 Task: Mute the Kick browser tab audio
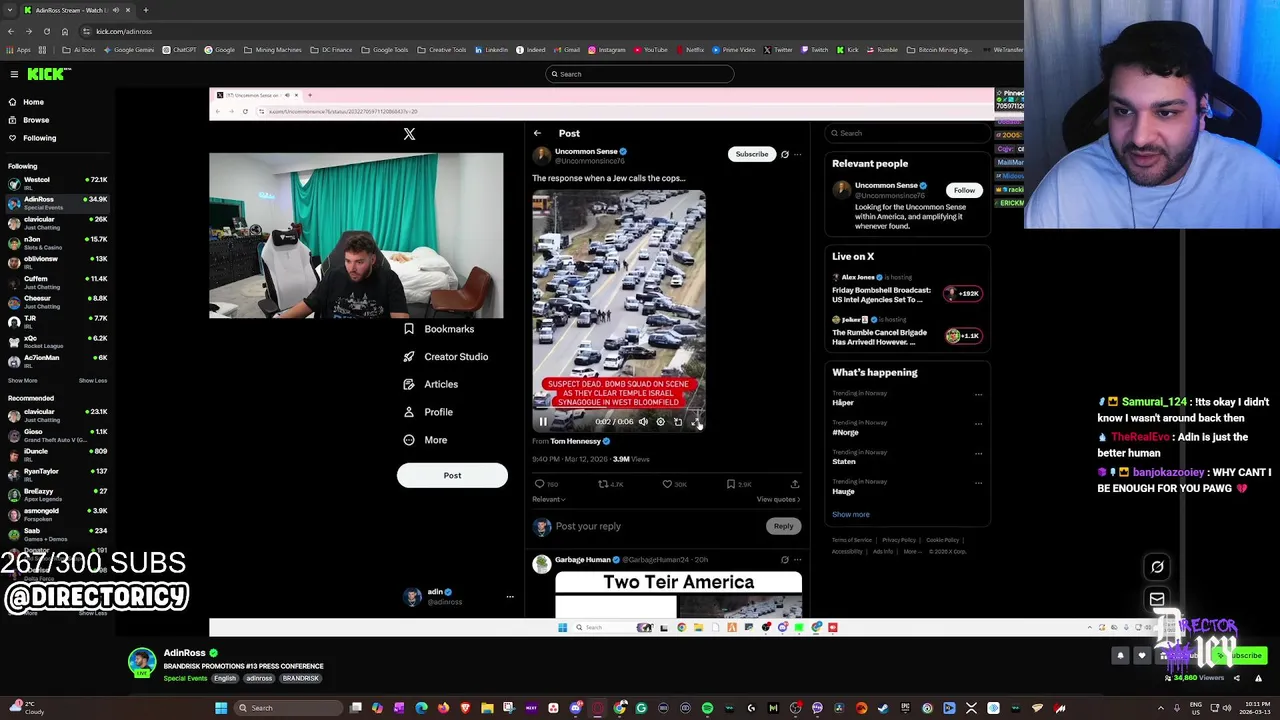click(116, 10)
